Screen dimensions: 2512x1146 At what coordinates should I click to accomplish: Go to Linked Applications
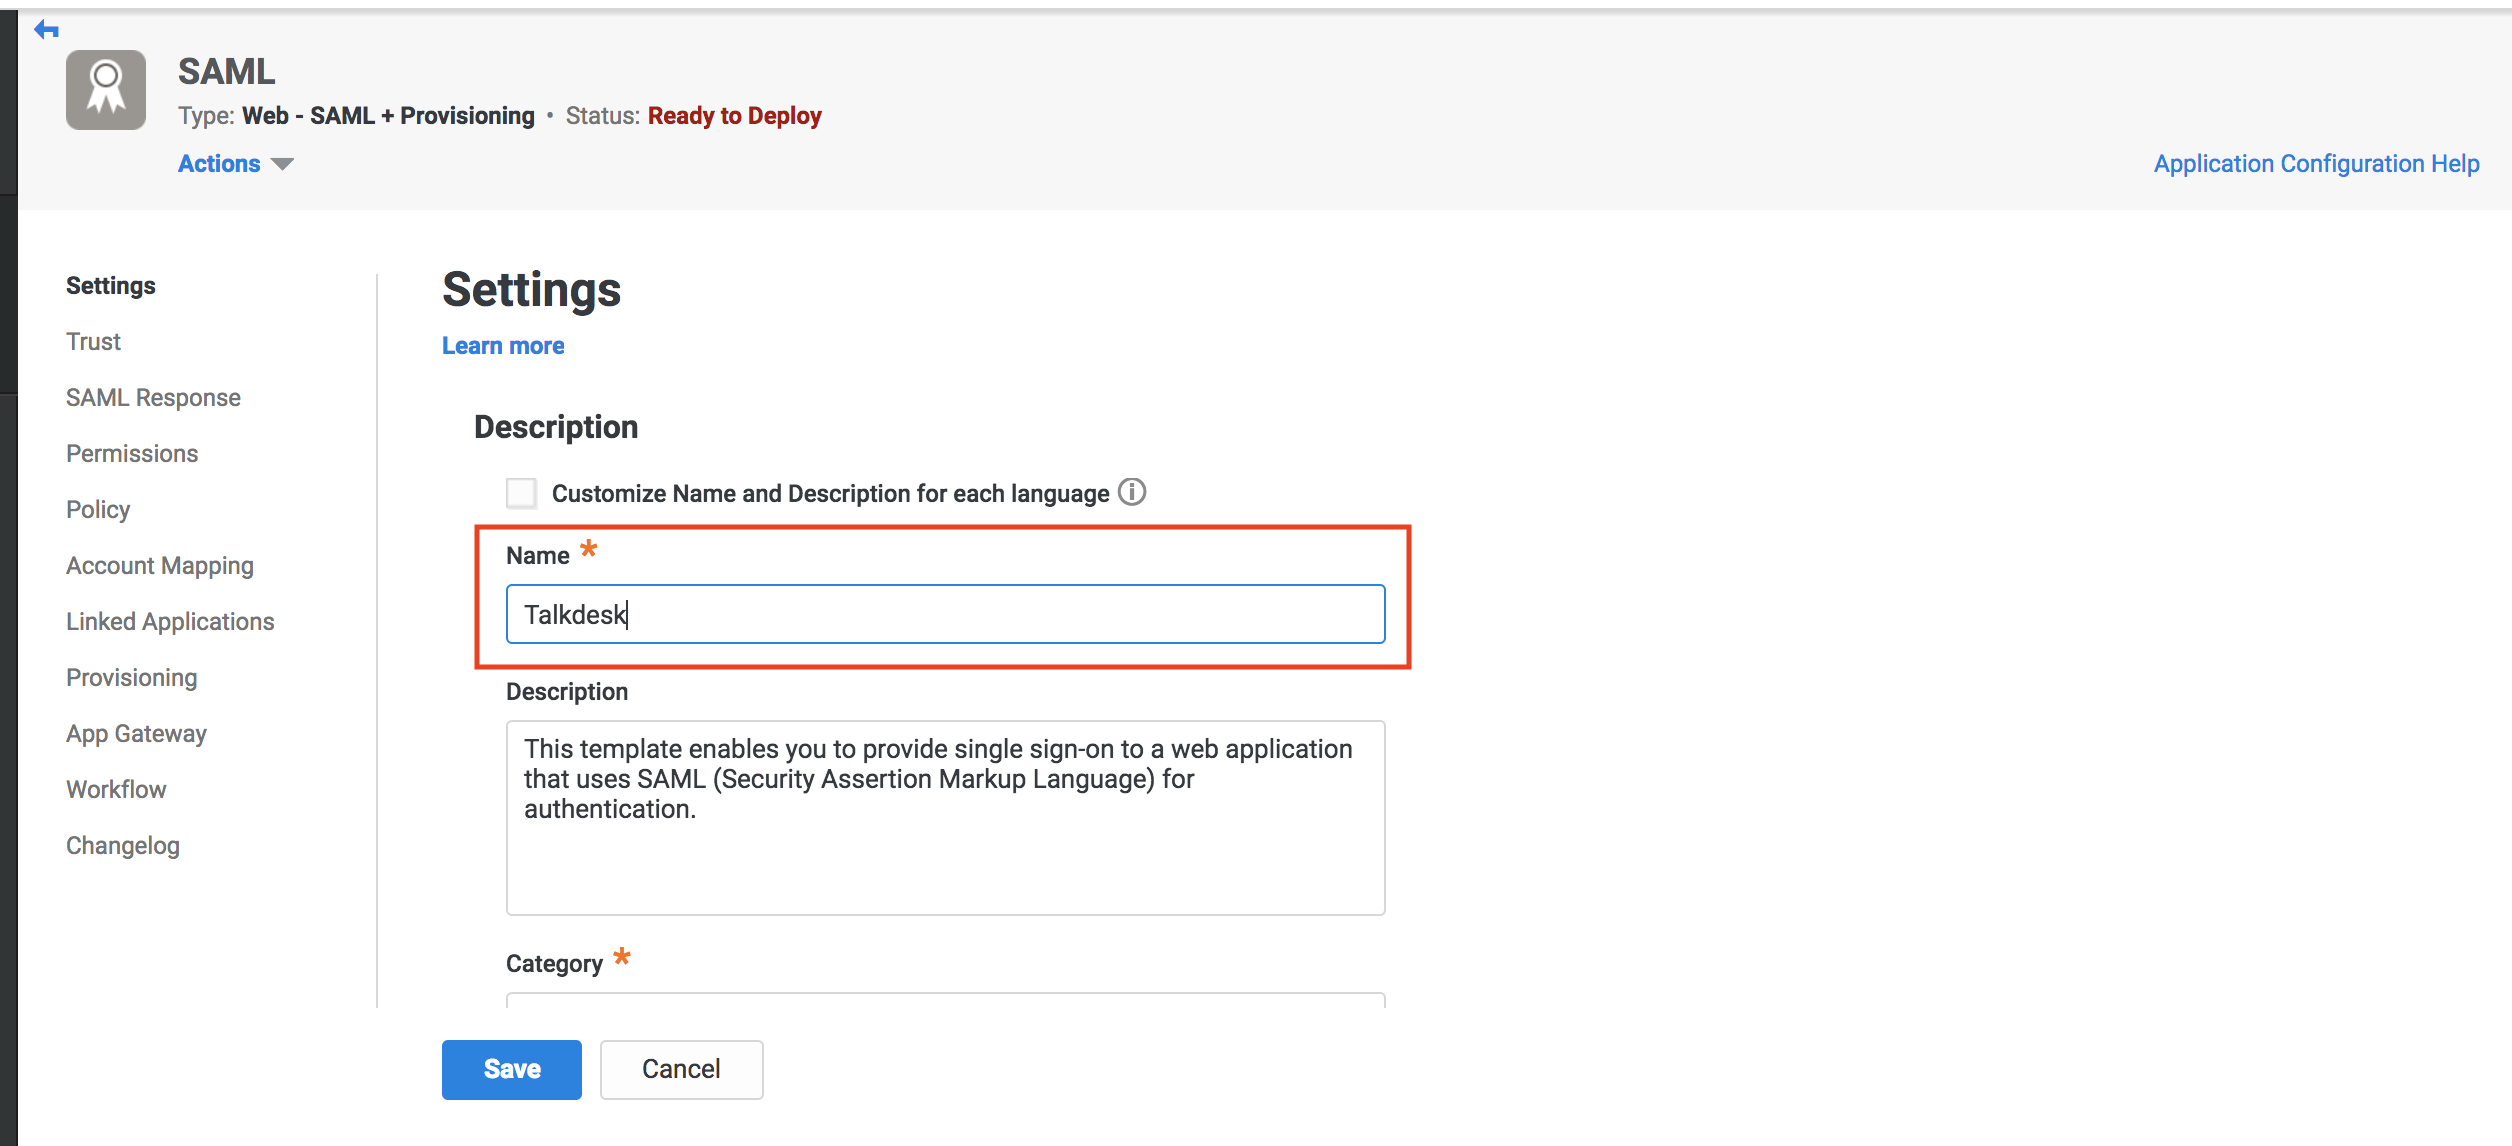coord(170,622)
